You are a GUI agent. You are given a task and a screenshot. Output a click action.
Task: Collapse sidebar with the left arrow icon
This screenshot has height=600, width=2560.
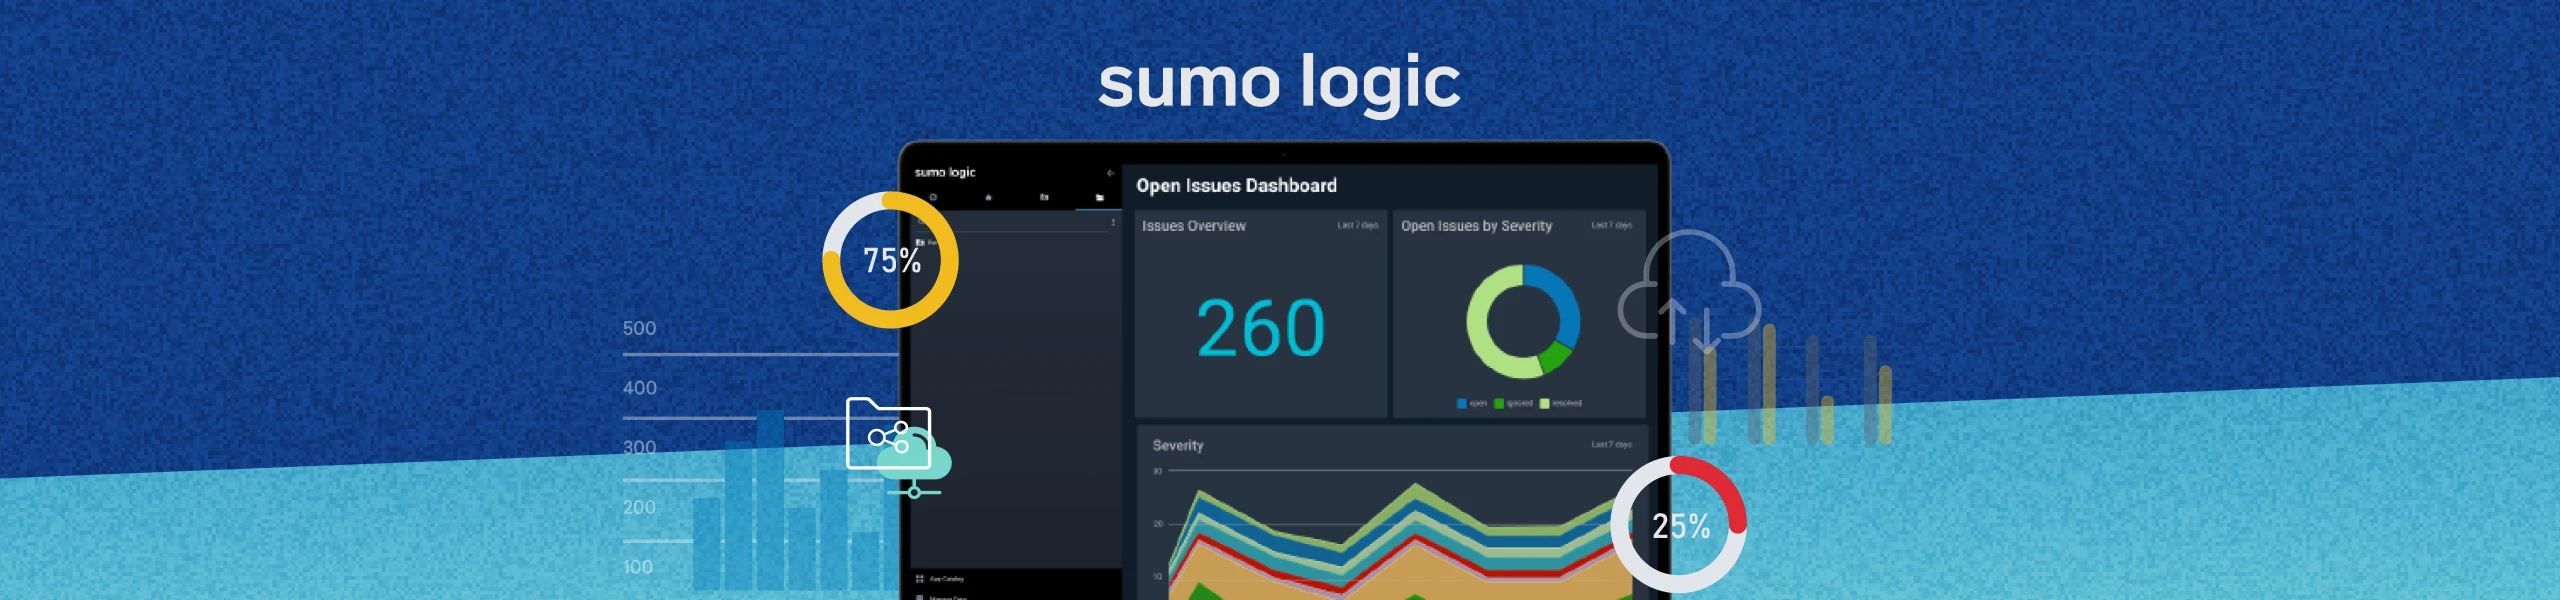[x=1110, y=173]
